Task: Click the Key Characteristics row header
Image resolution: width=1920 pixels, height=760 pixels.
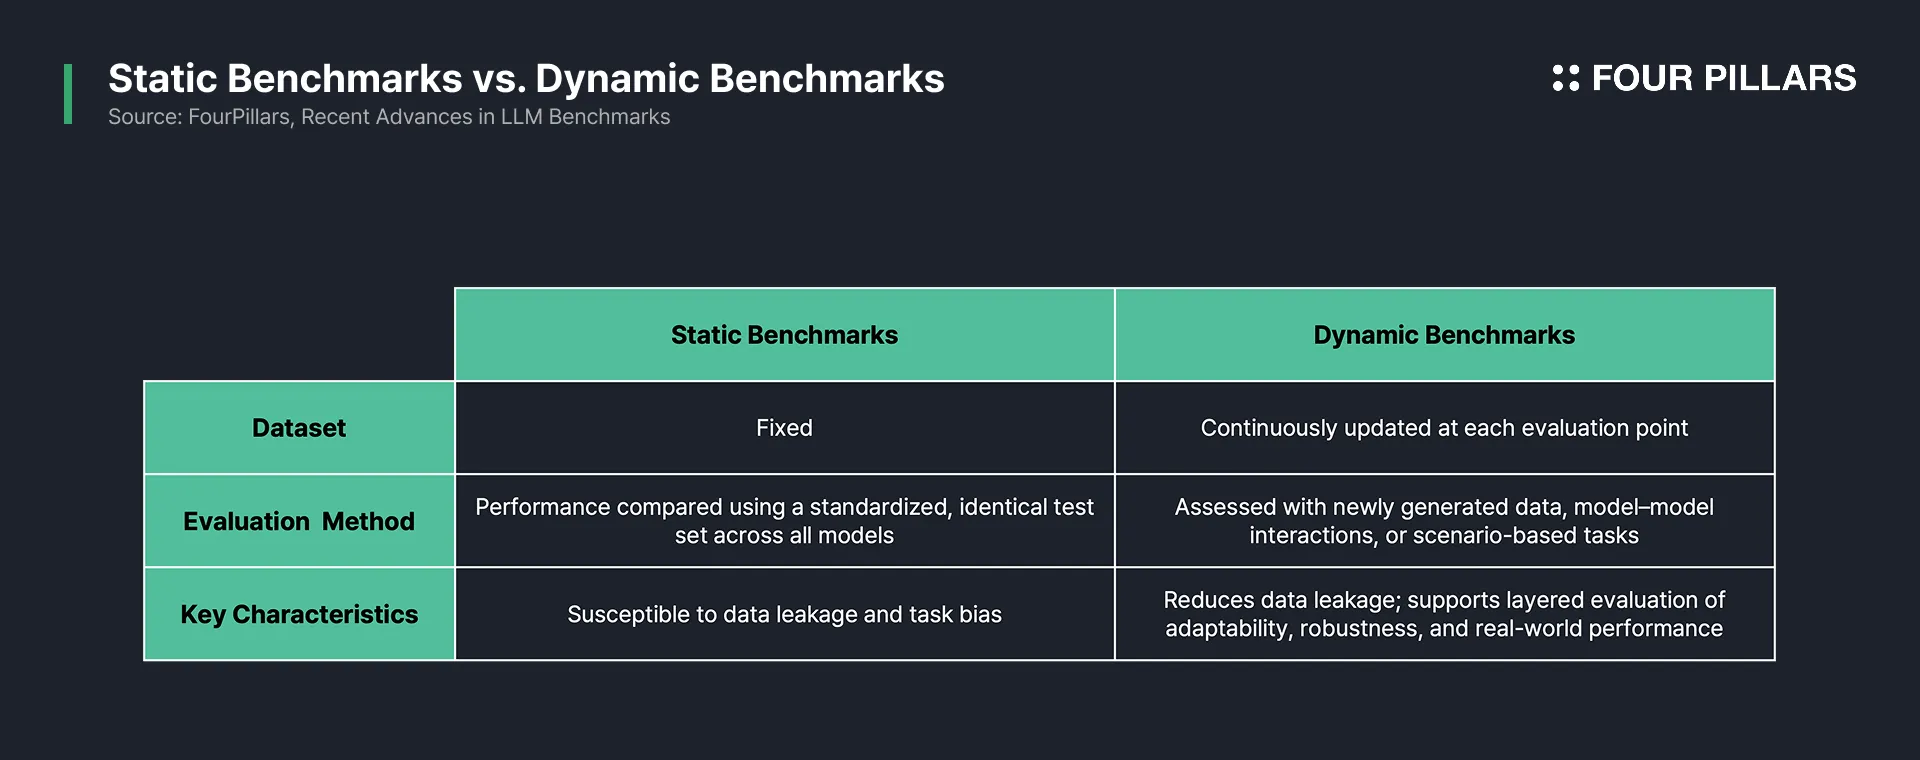Action: click(299, 614)
